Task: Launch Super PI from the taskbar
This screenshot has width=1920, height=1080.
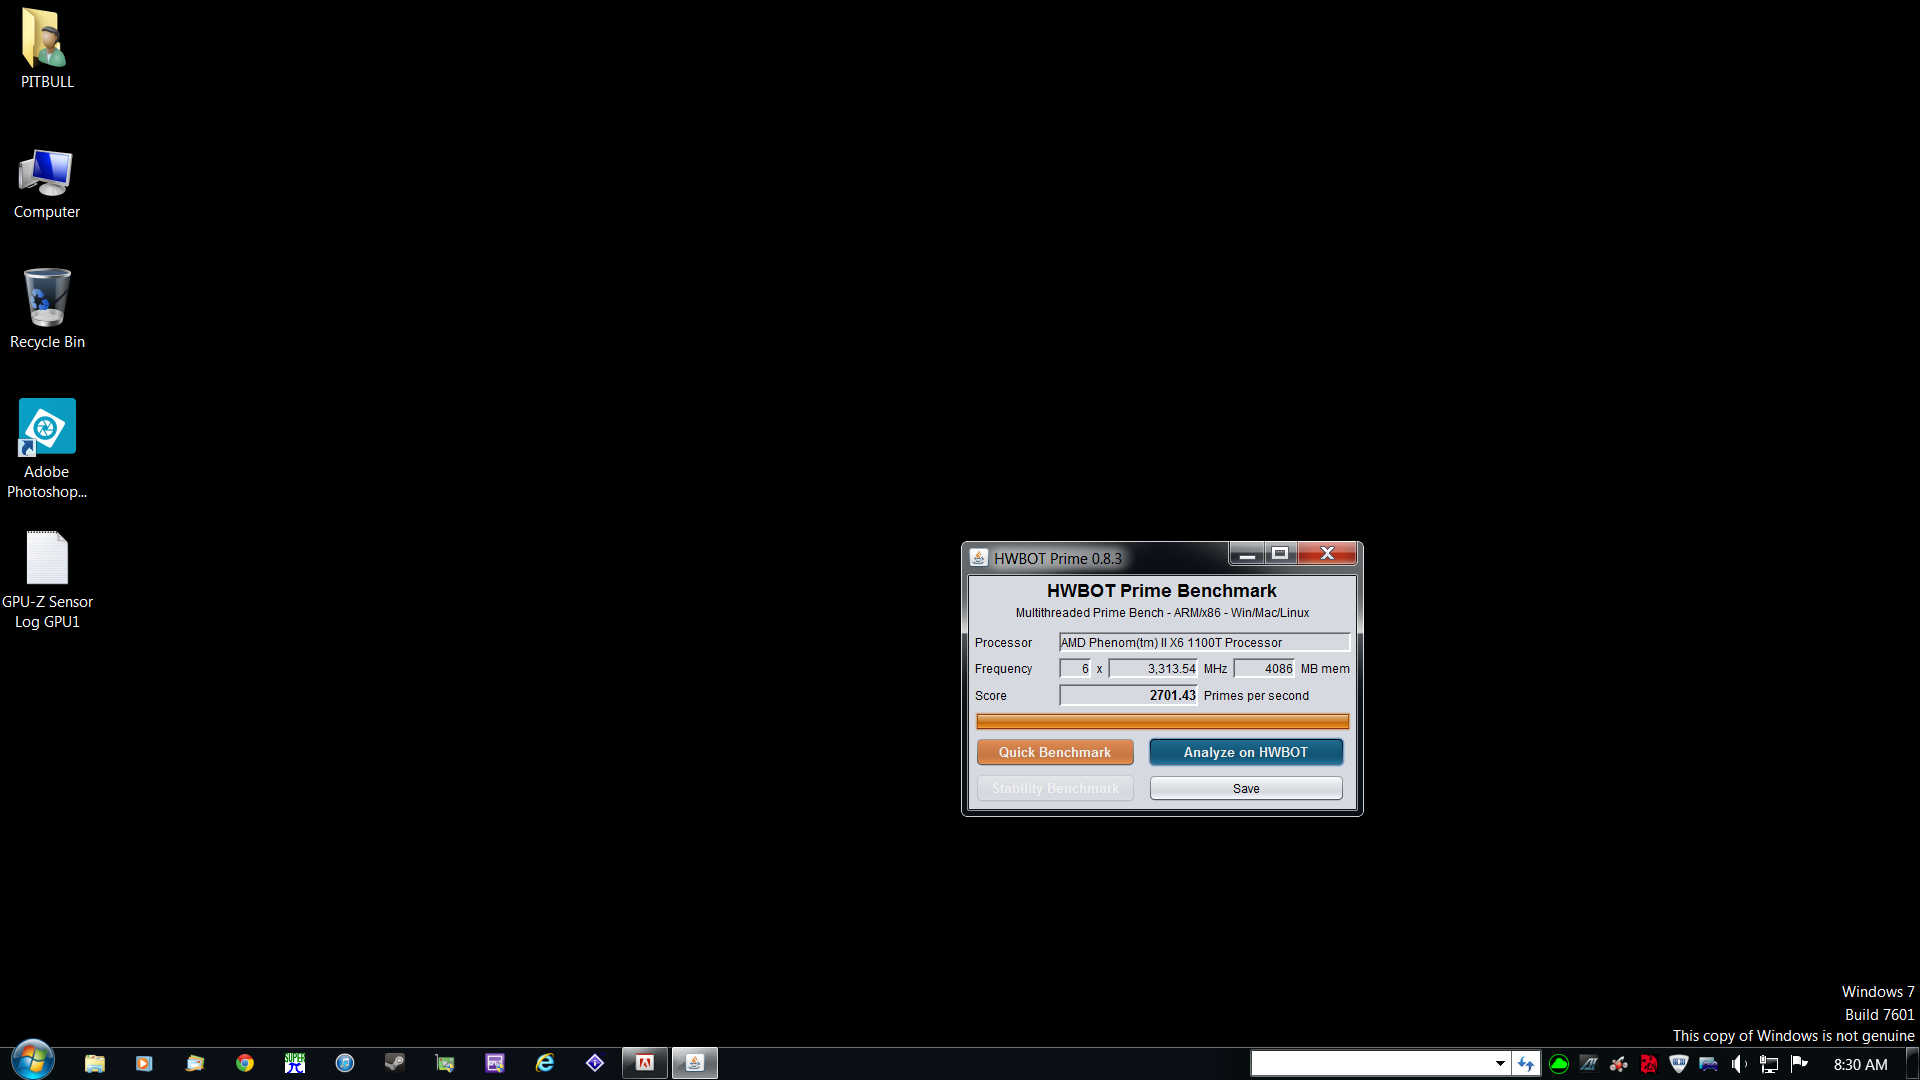Action: point(295,1063)
